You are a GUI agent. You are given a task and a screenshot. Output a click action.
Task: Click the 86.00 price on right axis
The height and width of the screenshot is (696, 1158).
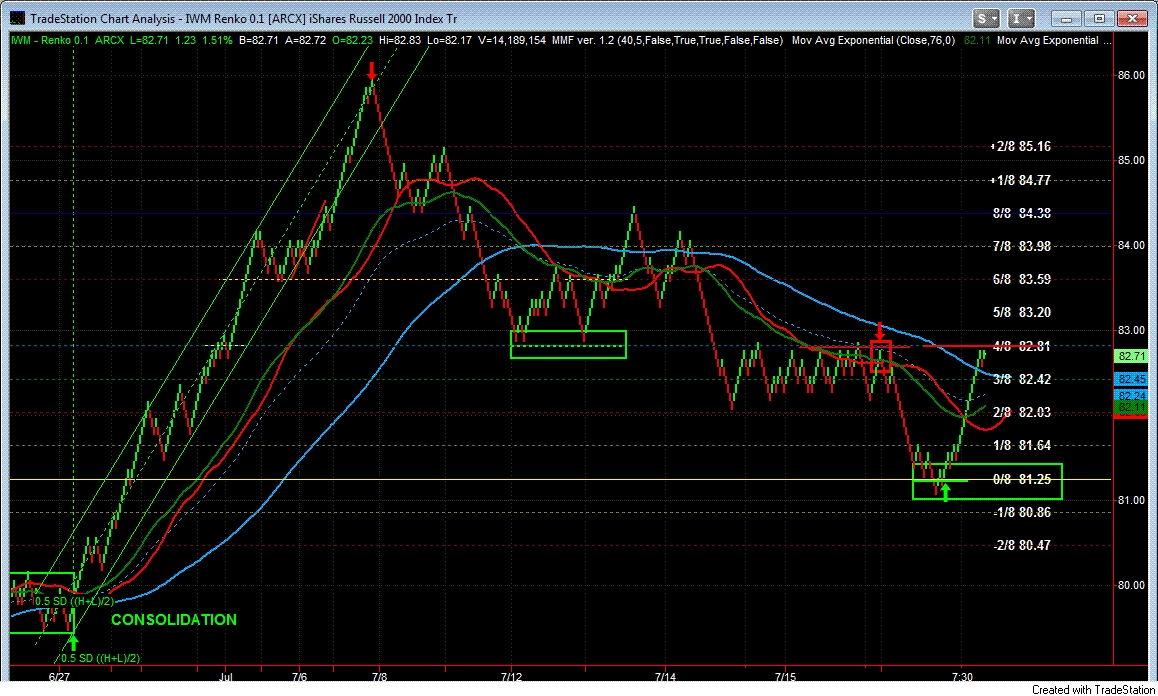tap(1132, 75)
